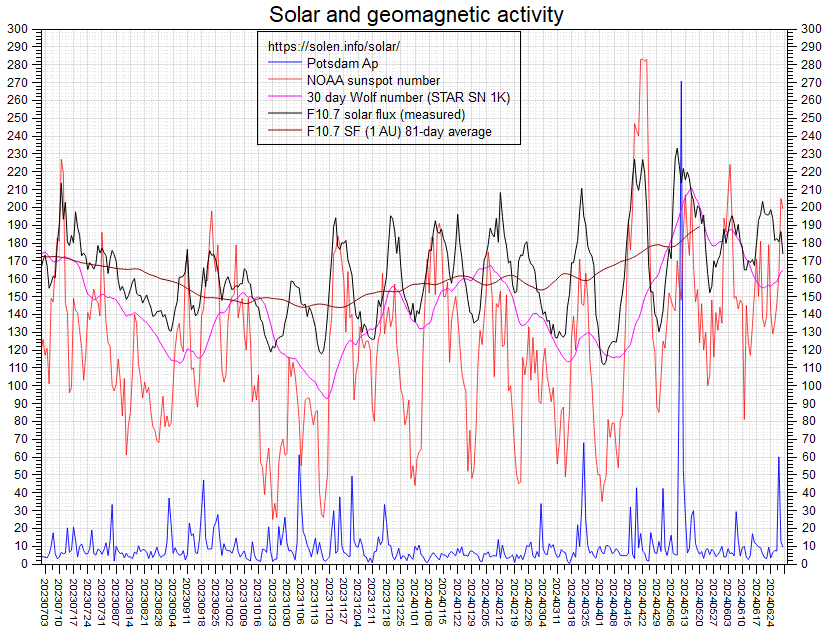Click the x-axis date label 20230904
Viewport: 829px width, 642px height.
point(172,602)
